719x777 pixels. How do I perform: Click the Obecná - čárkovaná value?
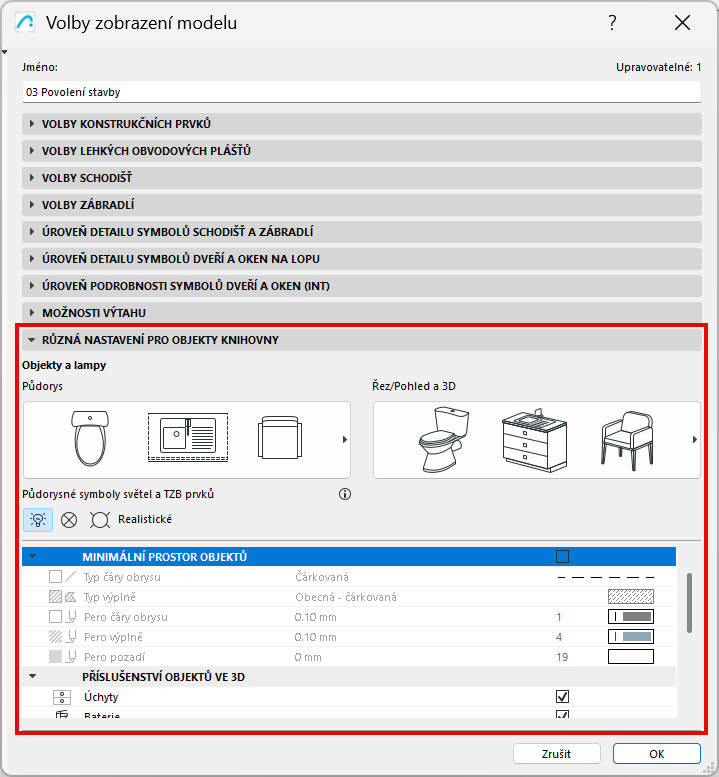click(346, 597)
